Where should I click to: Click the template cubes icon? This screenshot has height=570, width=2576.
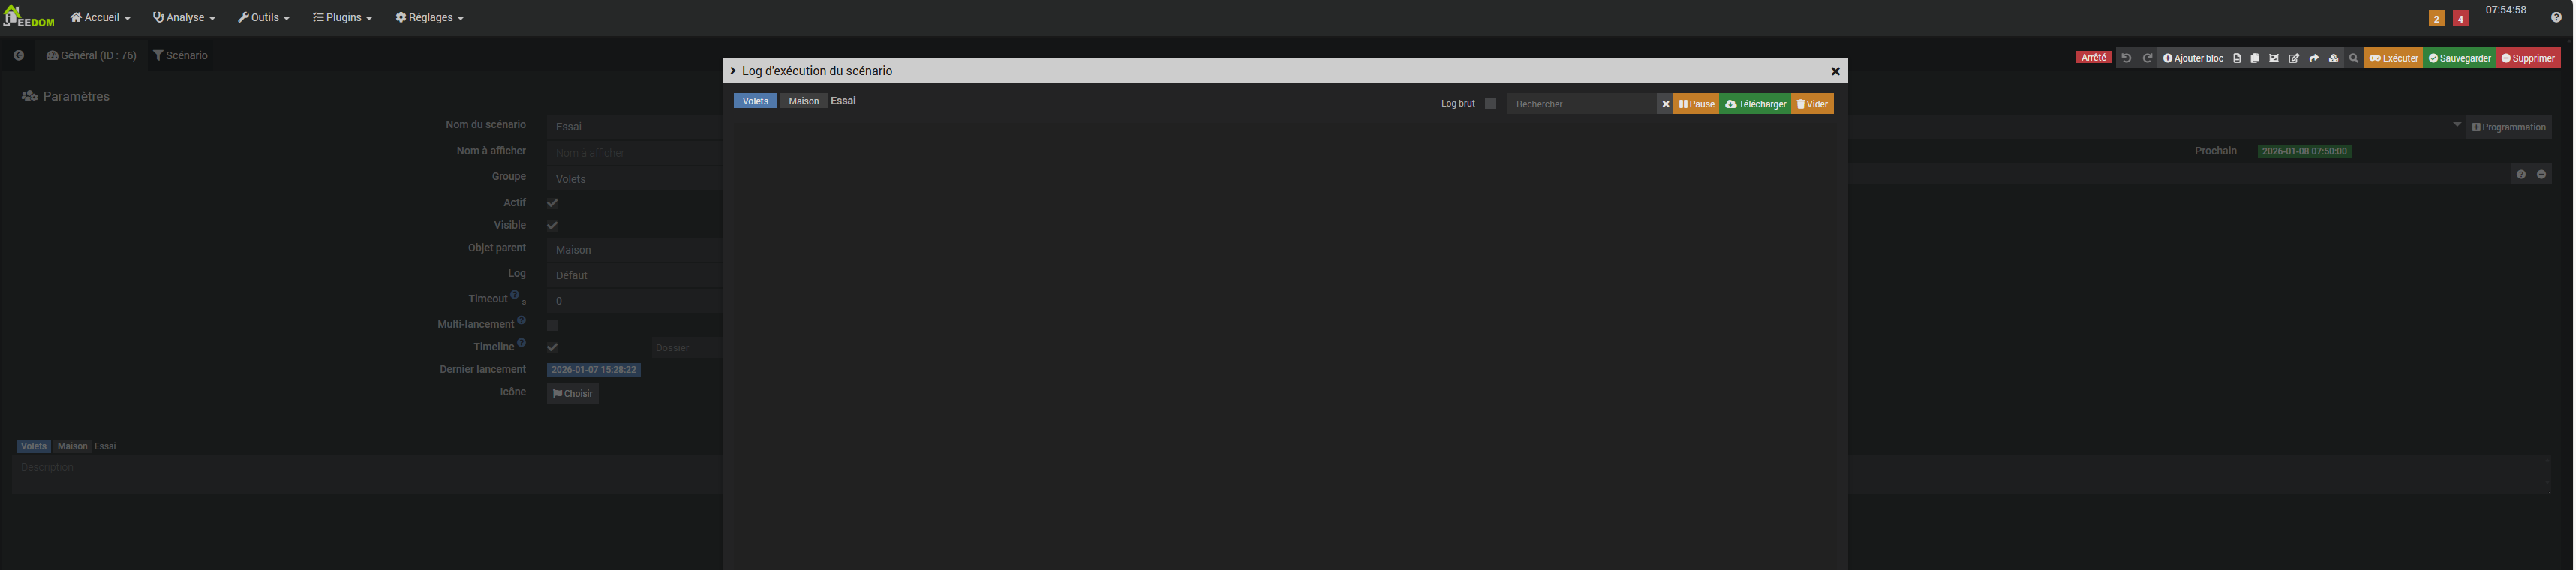point(2334,58)
